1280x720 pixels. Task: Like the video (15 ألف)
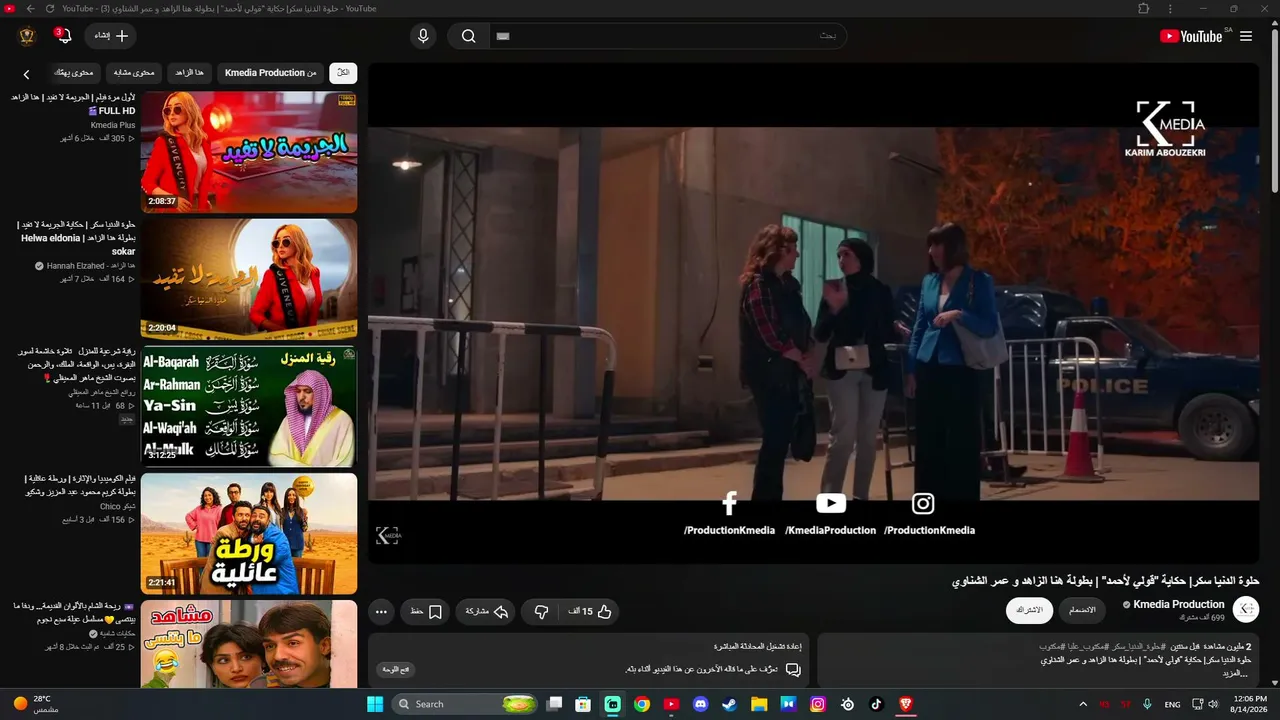590,611
